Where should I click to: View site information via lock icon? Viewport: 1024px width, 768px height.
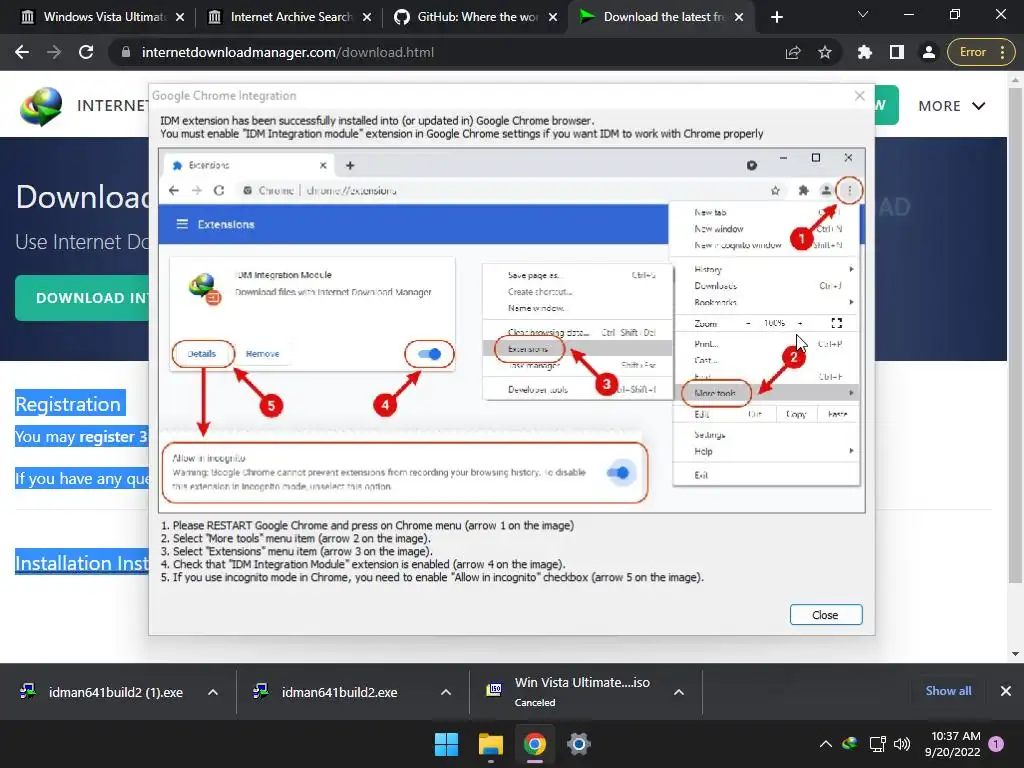[x=126, y=52]
